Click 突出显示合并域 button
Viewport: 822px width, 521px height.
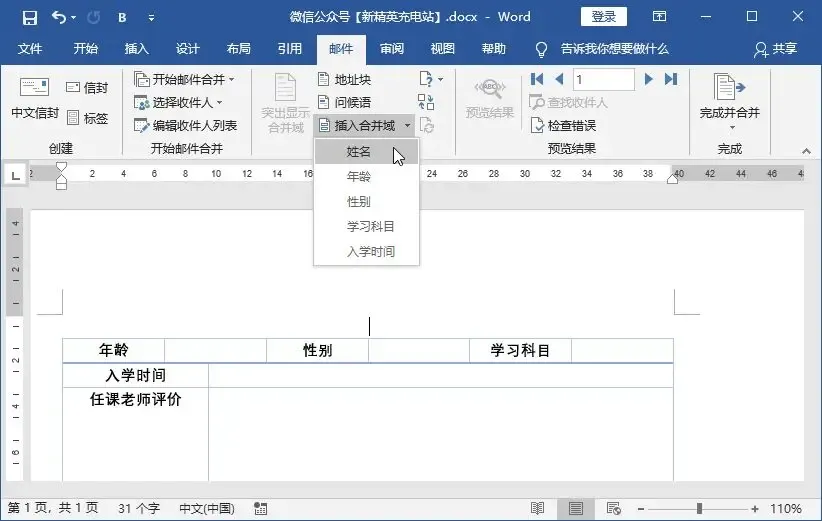tap(286, 103)
